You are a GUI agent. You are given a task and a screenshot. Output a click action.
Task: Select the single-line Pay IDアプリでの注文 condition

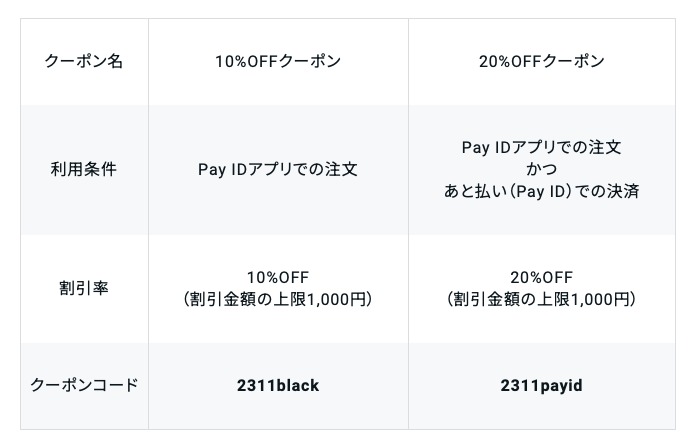tap(278, 169)
